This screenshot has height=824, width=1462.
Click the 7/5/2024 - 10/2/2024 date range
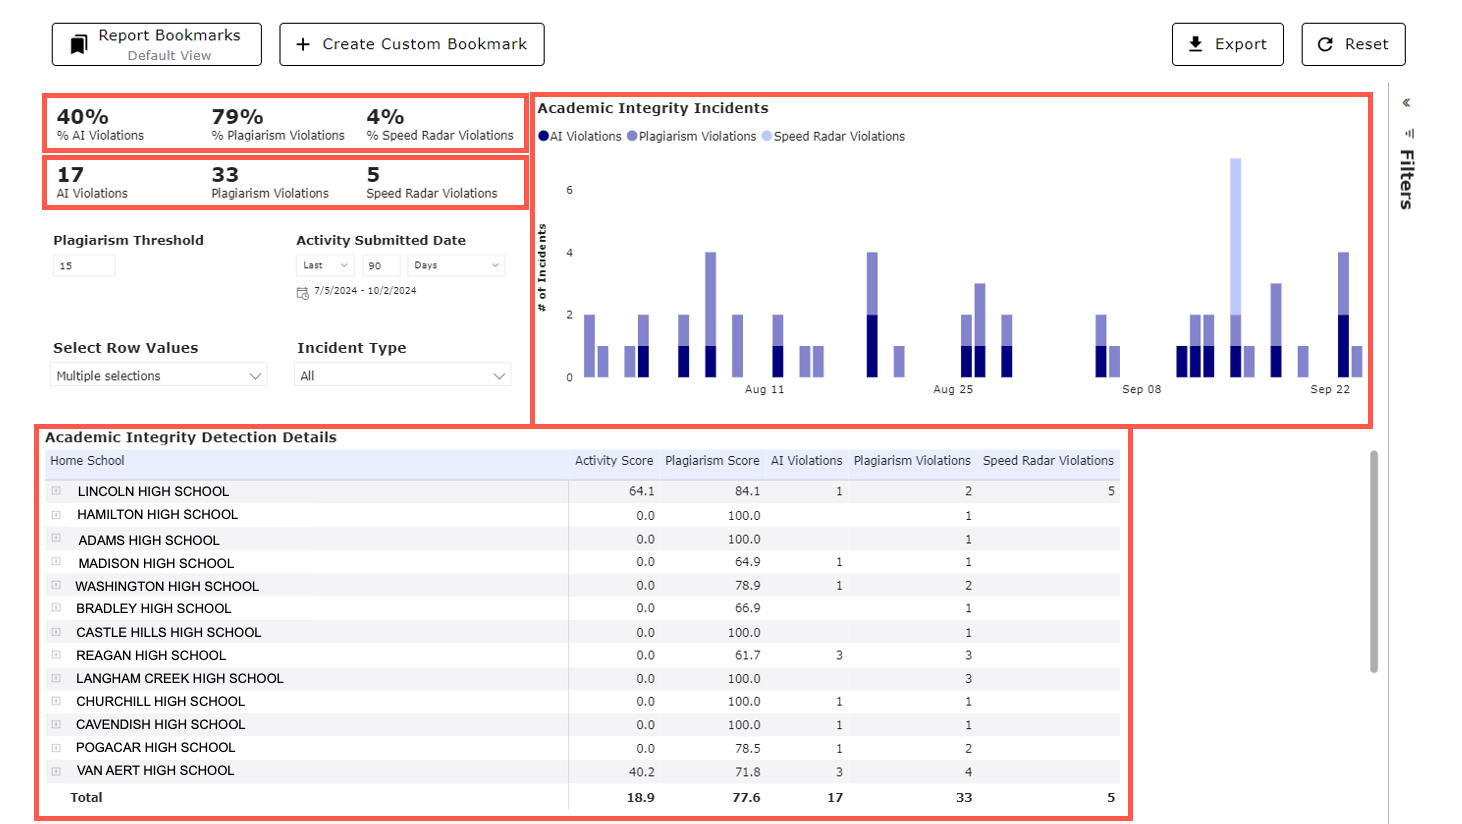point(365,291)
